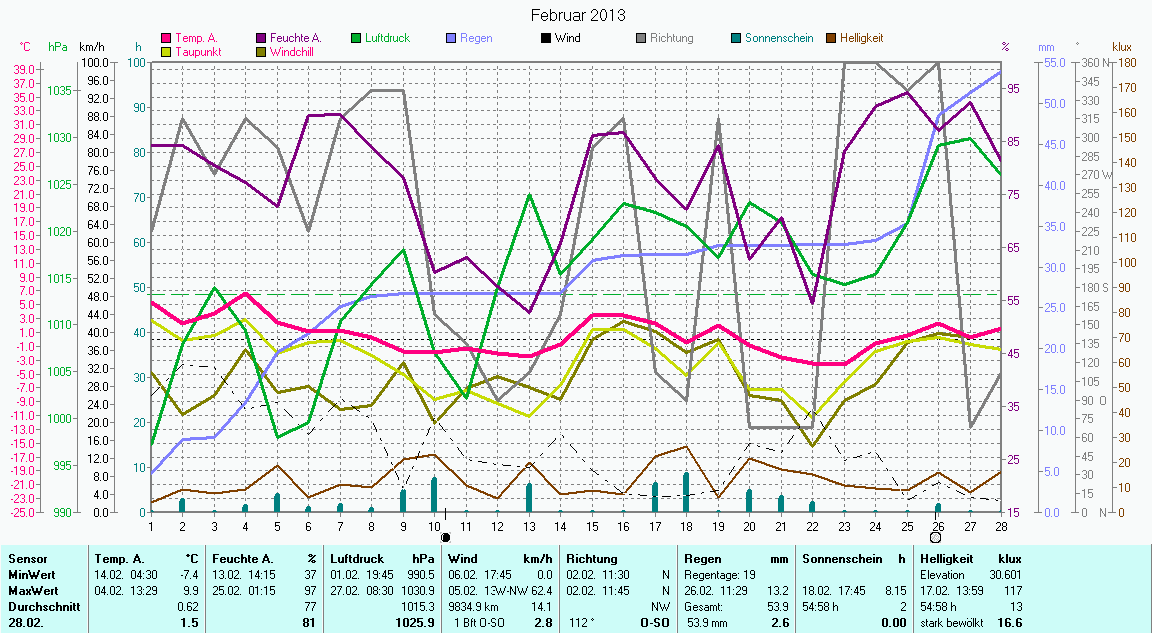This screenshot has width=1152, height=633.
Task: Click the Luftdruck column header in table
Action: pos(357,558)
